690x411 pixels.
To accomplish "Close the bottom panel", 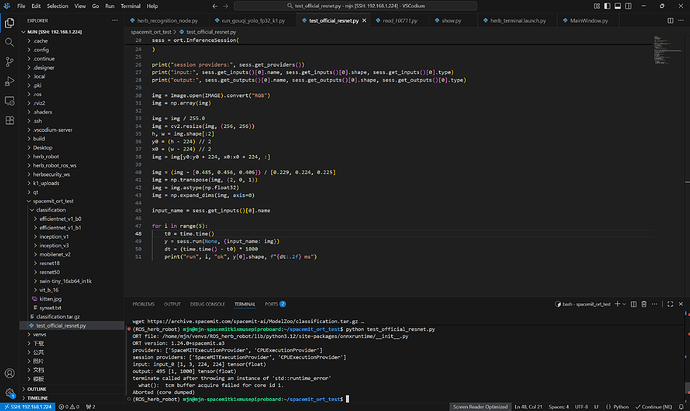I will (x=681, y=304).
